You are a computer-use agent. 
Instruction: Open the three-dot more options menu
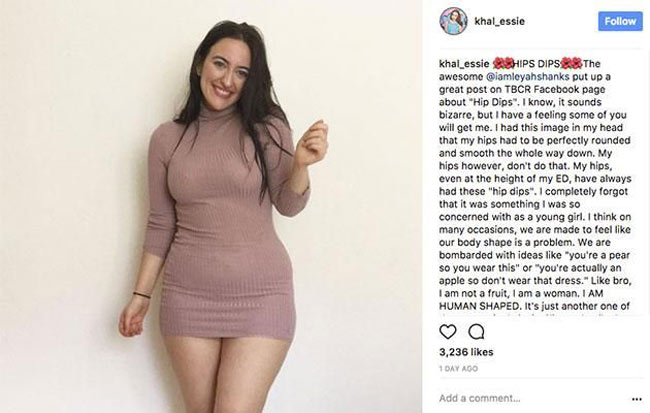637,399
